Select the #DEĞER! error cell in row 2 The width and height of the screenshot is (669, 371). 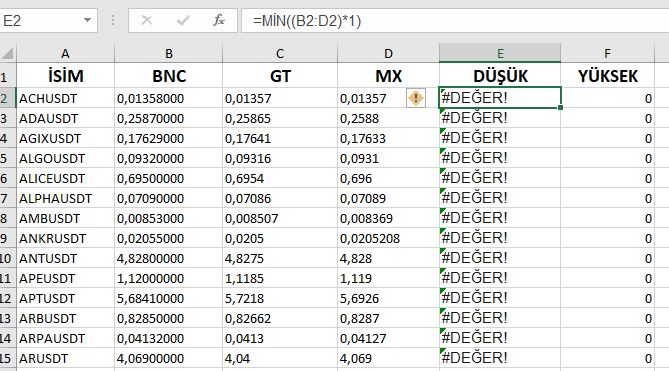pos(500,98)
